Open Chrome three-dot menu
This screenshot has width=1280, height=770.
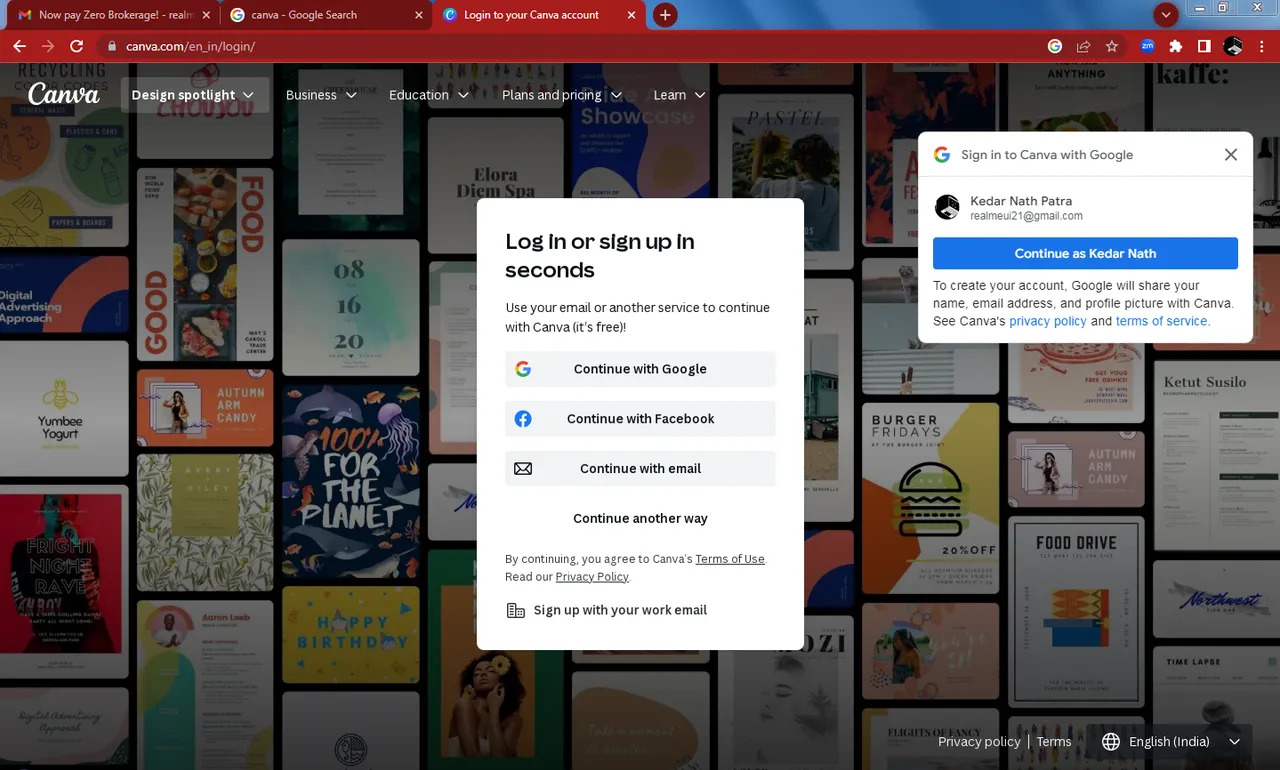[x=1261, y=46]
